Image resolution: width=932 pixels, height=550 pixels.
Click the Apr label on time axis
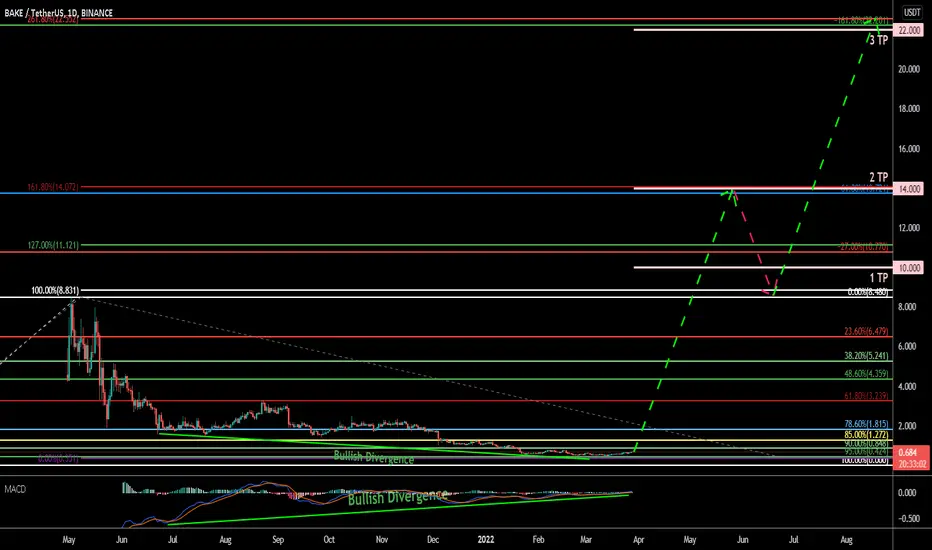click(x=638, y=540)
